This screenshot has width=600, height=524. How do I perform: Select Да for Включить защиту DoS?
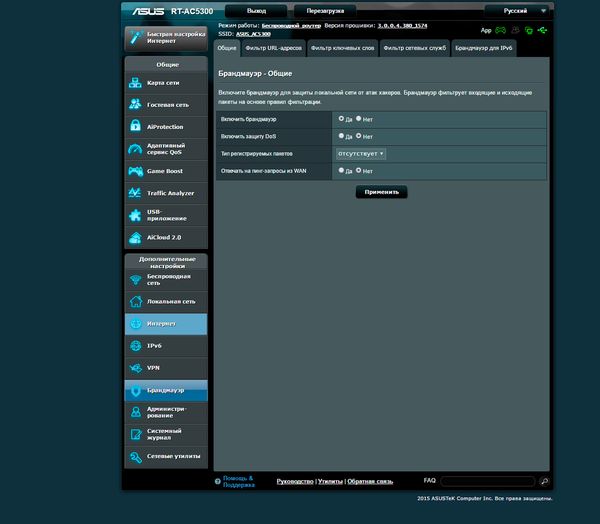341,136
